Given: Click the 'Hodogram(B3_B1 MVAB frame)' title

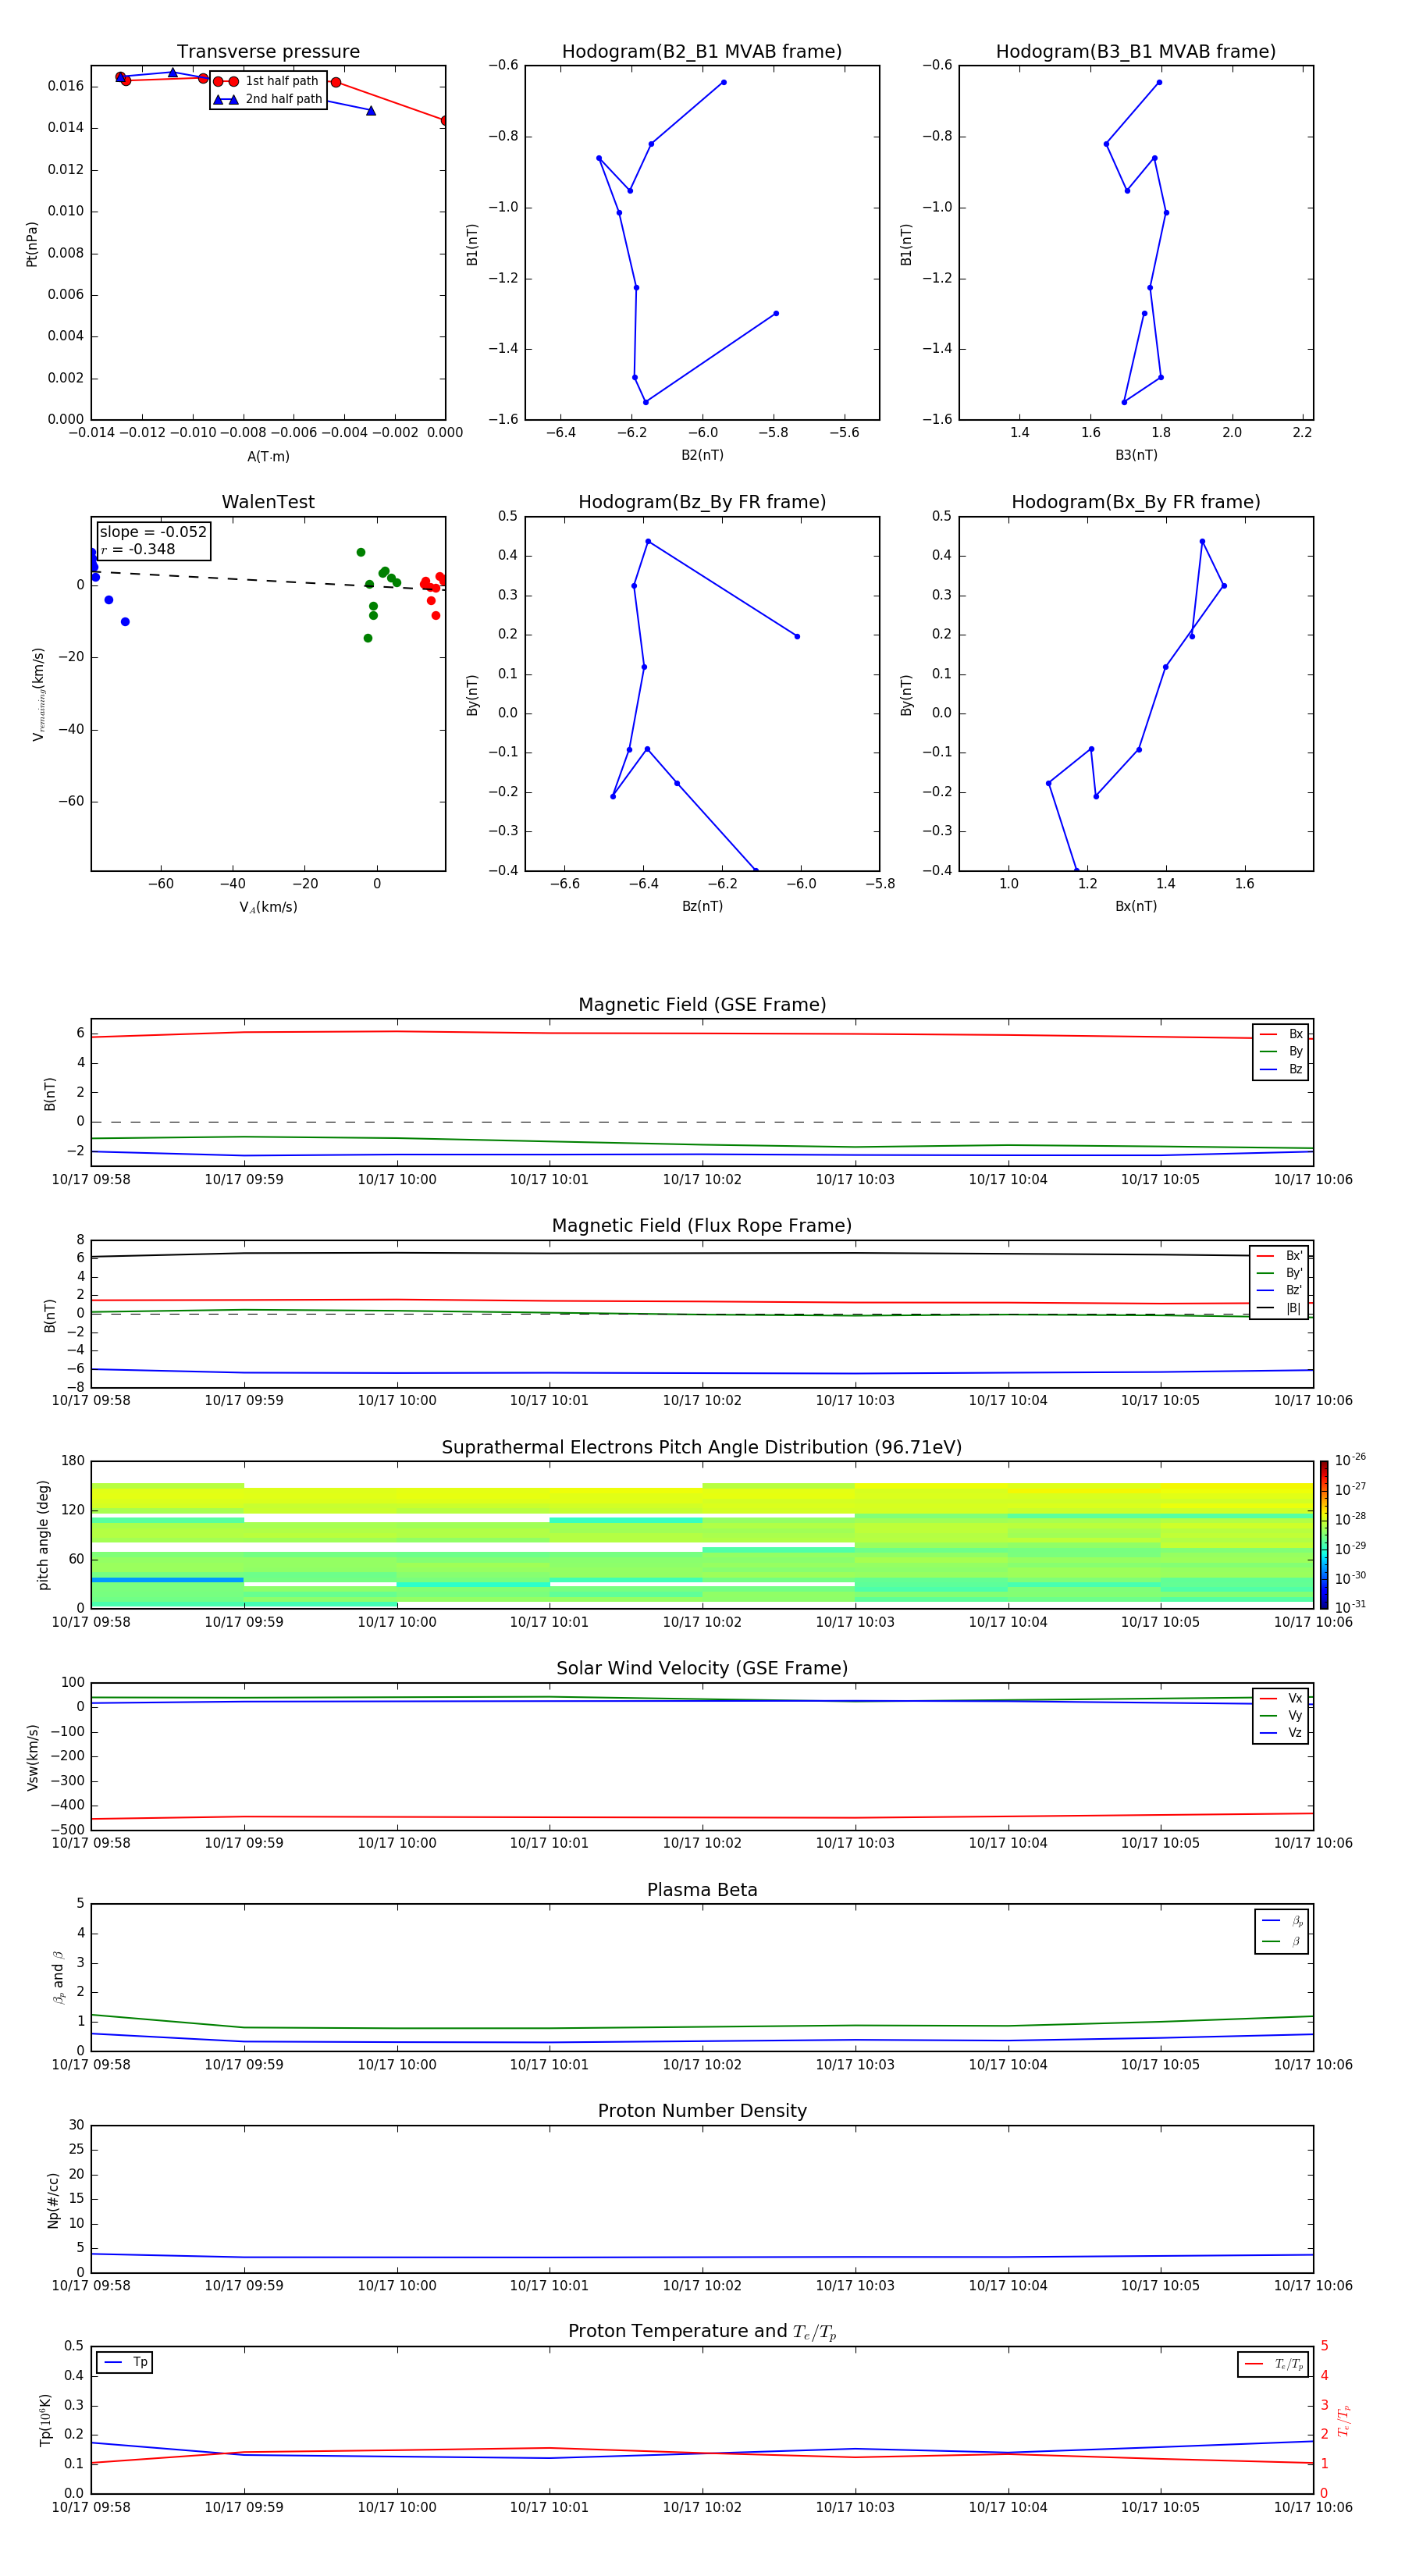Looking at the screenshot, I should [x=1136, y=51].
